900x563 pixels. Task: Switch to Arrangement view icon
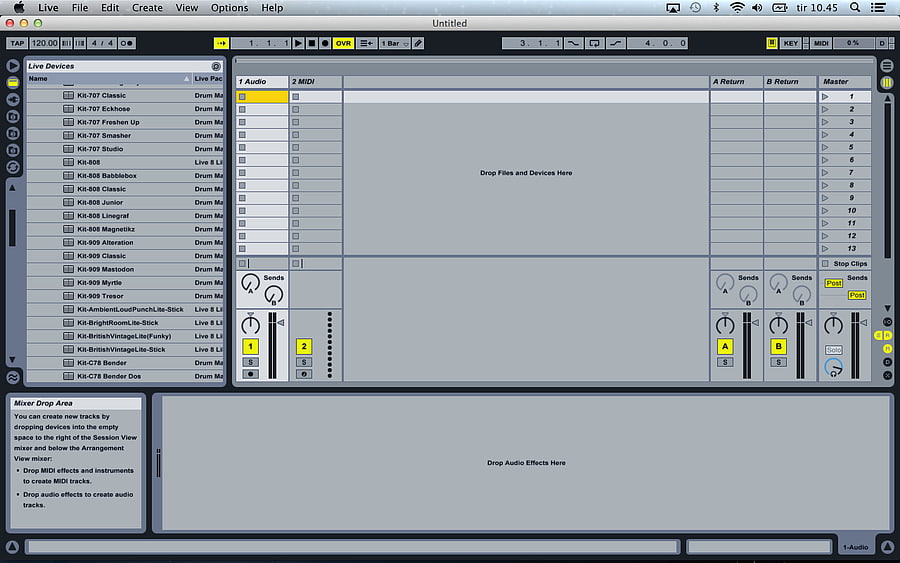point(887,66)
